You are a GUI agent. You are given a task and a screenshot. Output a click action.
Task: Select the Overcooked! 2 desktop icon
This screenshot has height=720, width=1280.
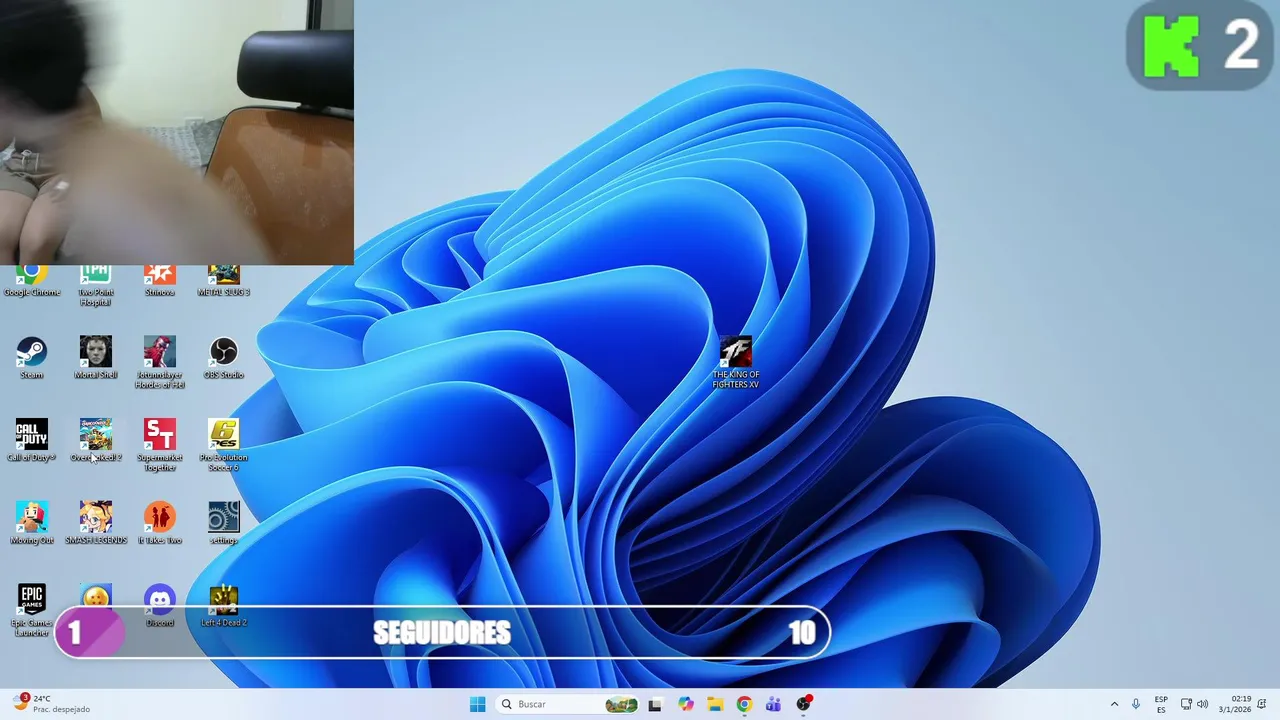tap(96, 441)
